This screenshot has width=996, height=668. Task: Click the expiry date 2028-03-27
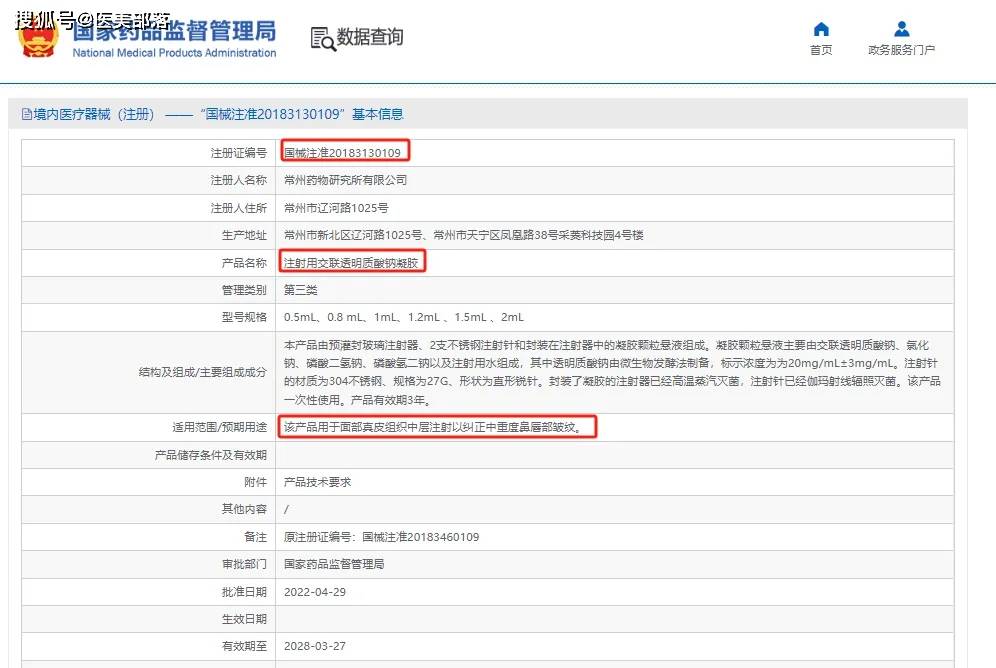pyautogui.click(x=314, y=647)
